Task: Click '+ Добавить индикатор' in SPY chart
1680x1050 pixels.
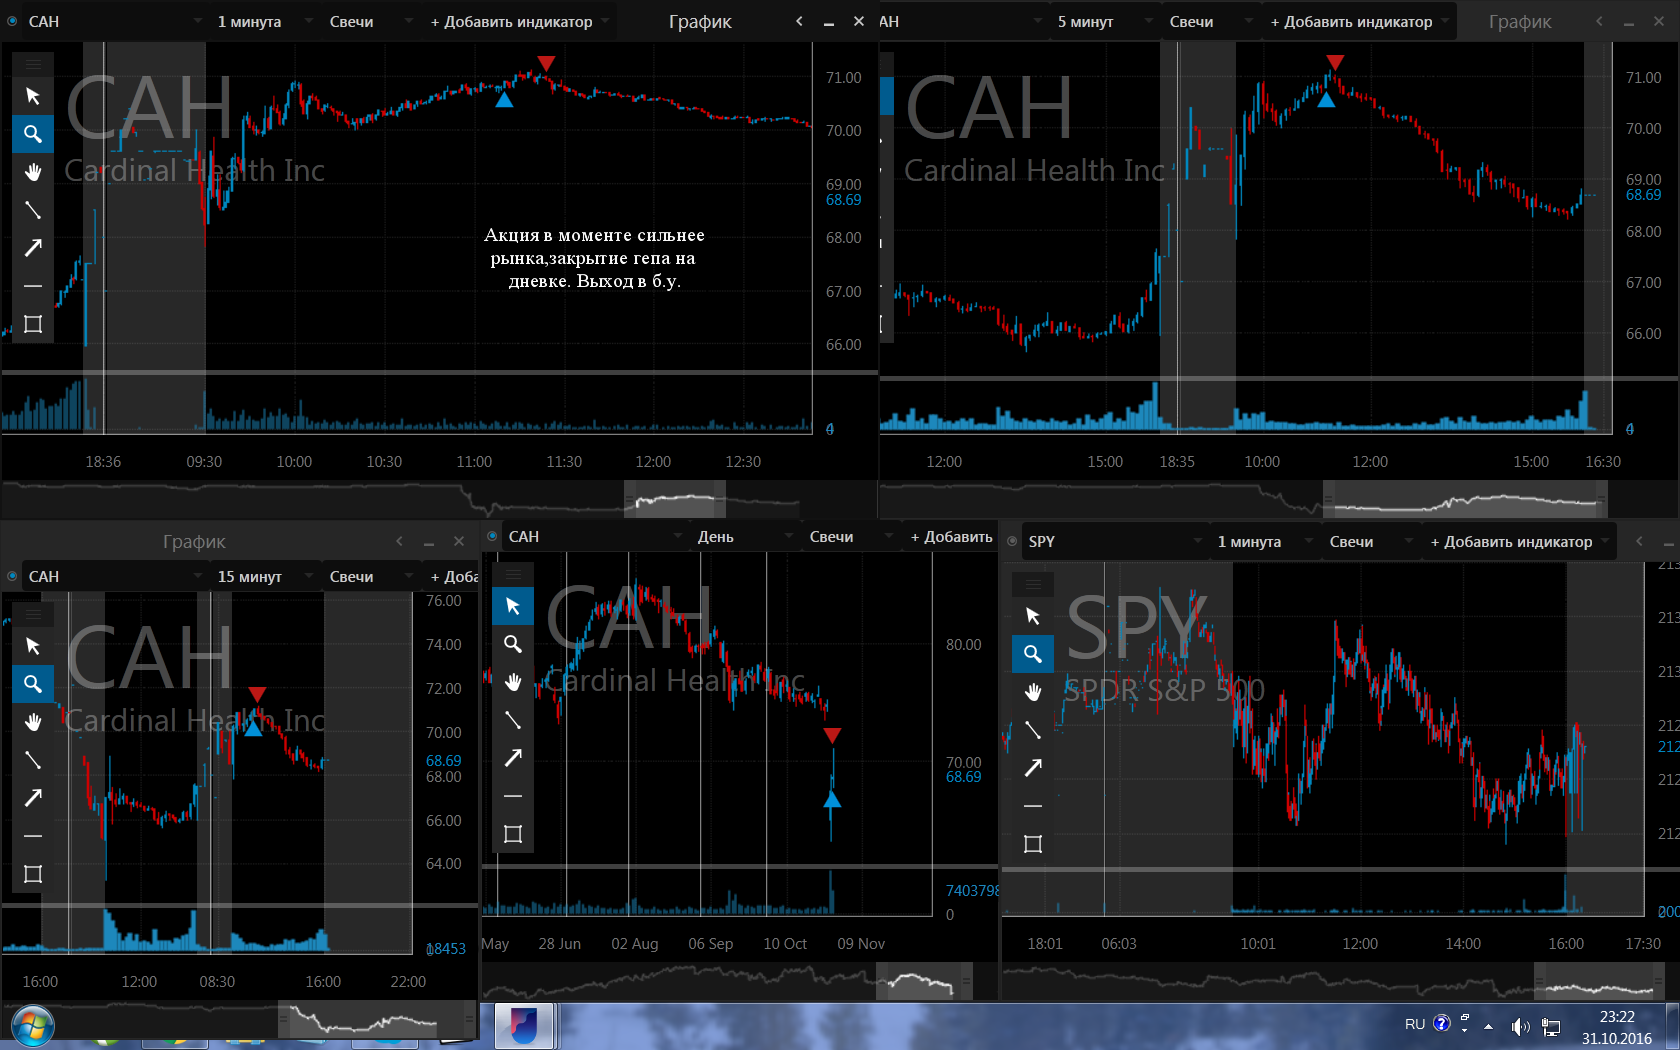Action: [x=1518, y=541]
